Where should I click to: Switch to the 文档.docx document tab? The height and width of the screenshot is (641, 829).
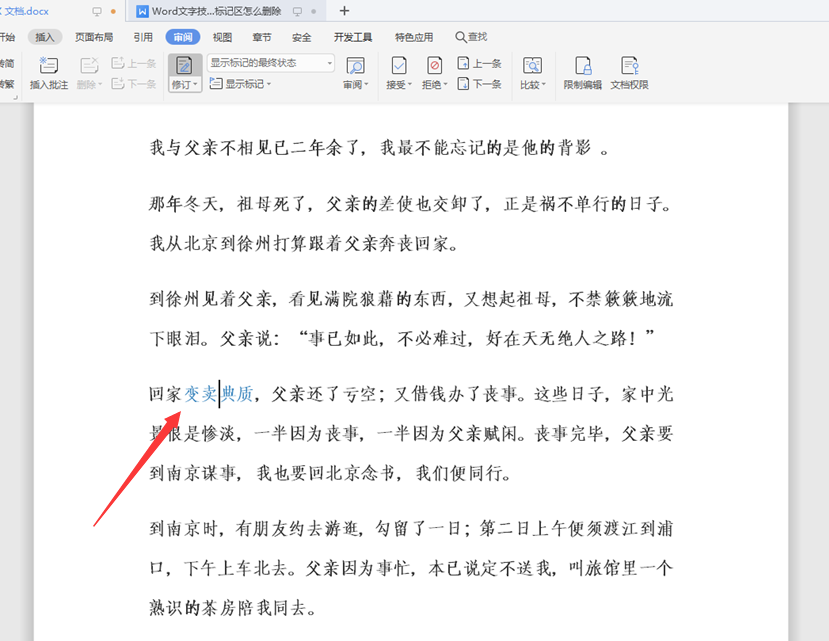(28, 11)
